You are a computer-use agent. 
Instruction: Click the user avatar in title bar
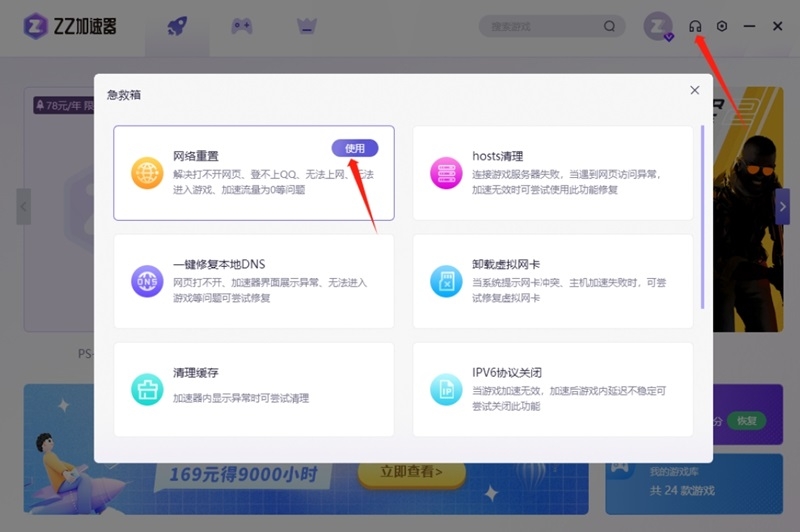click(x=658, y=27)
